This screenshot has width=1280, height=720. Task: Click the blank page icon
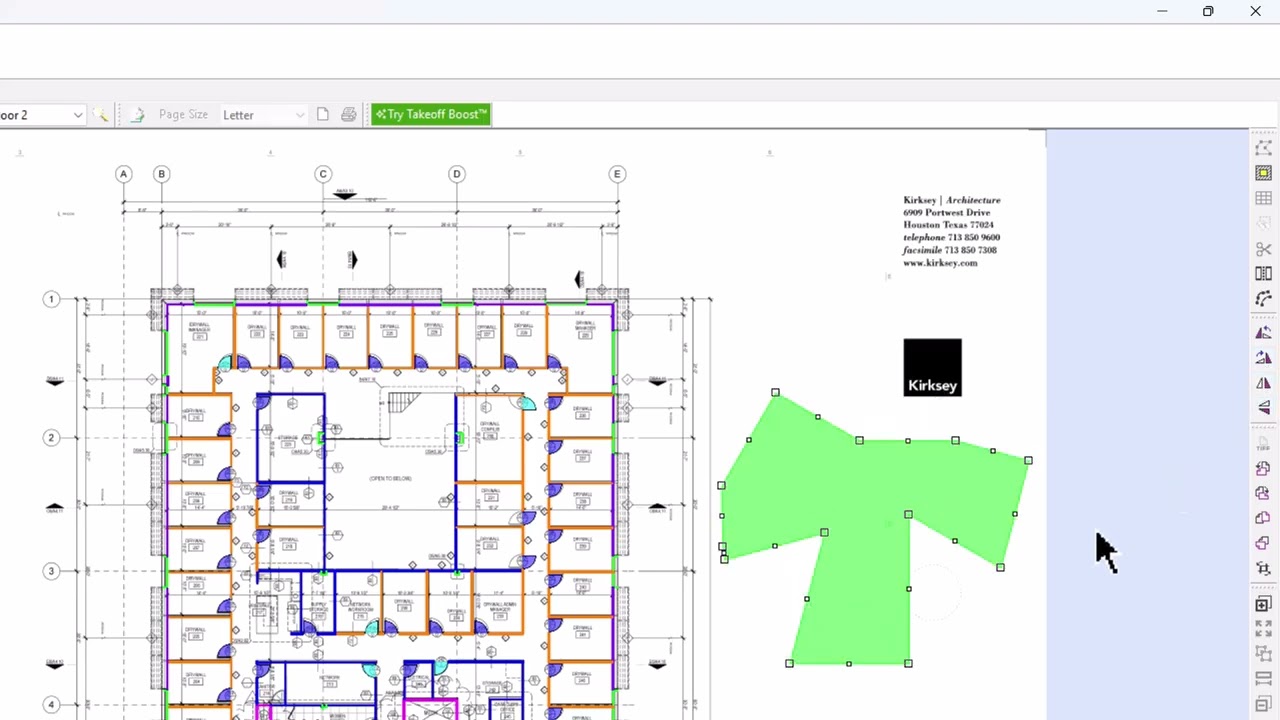click(323, 115)
